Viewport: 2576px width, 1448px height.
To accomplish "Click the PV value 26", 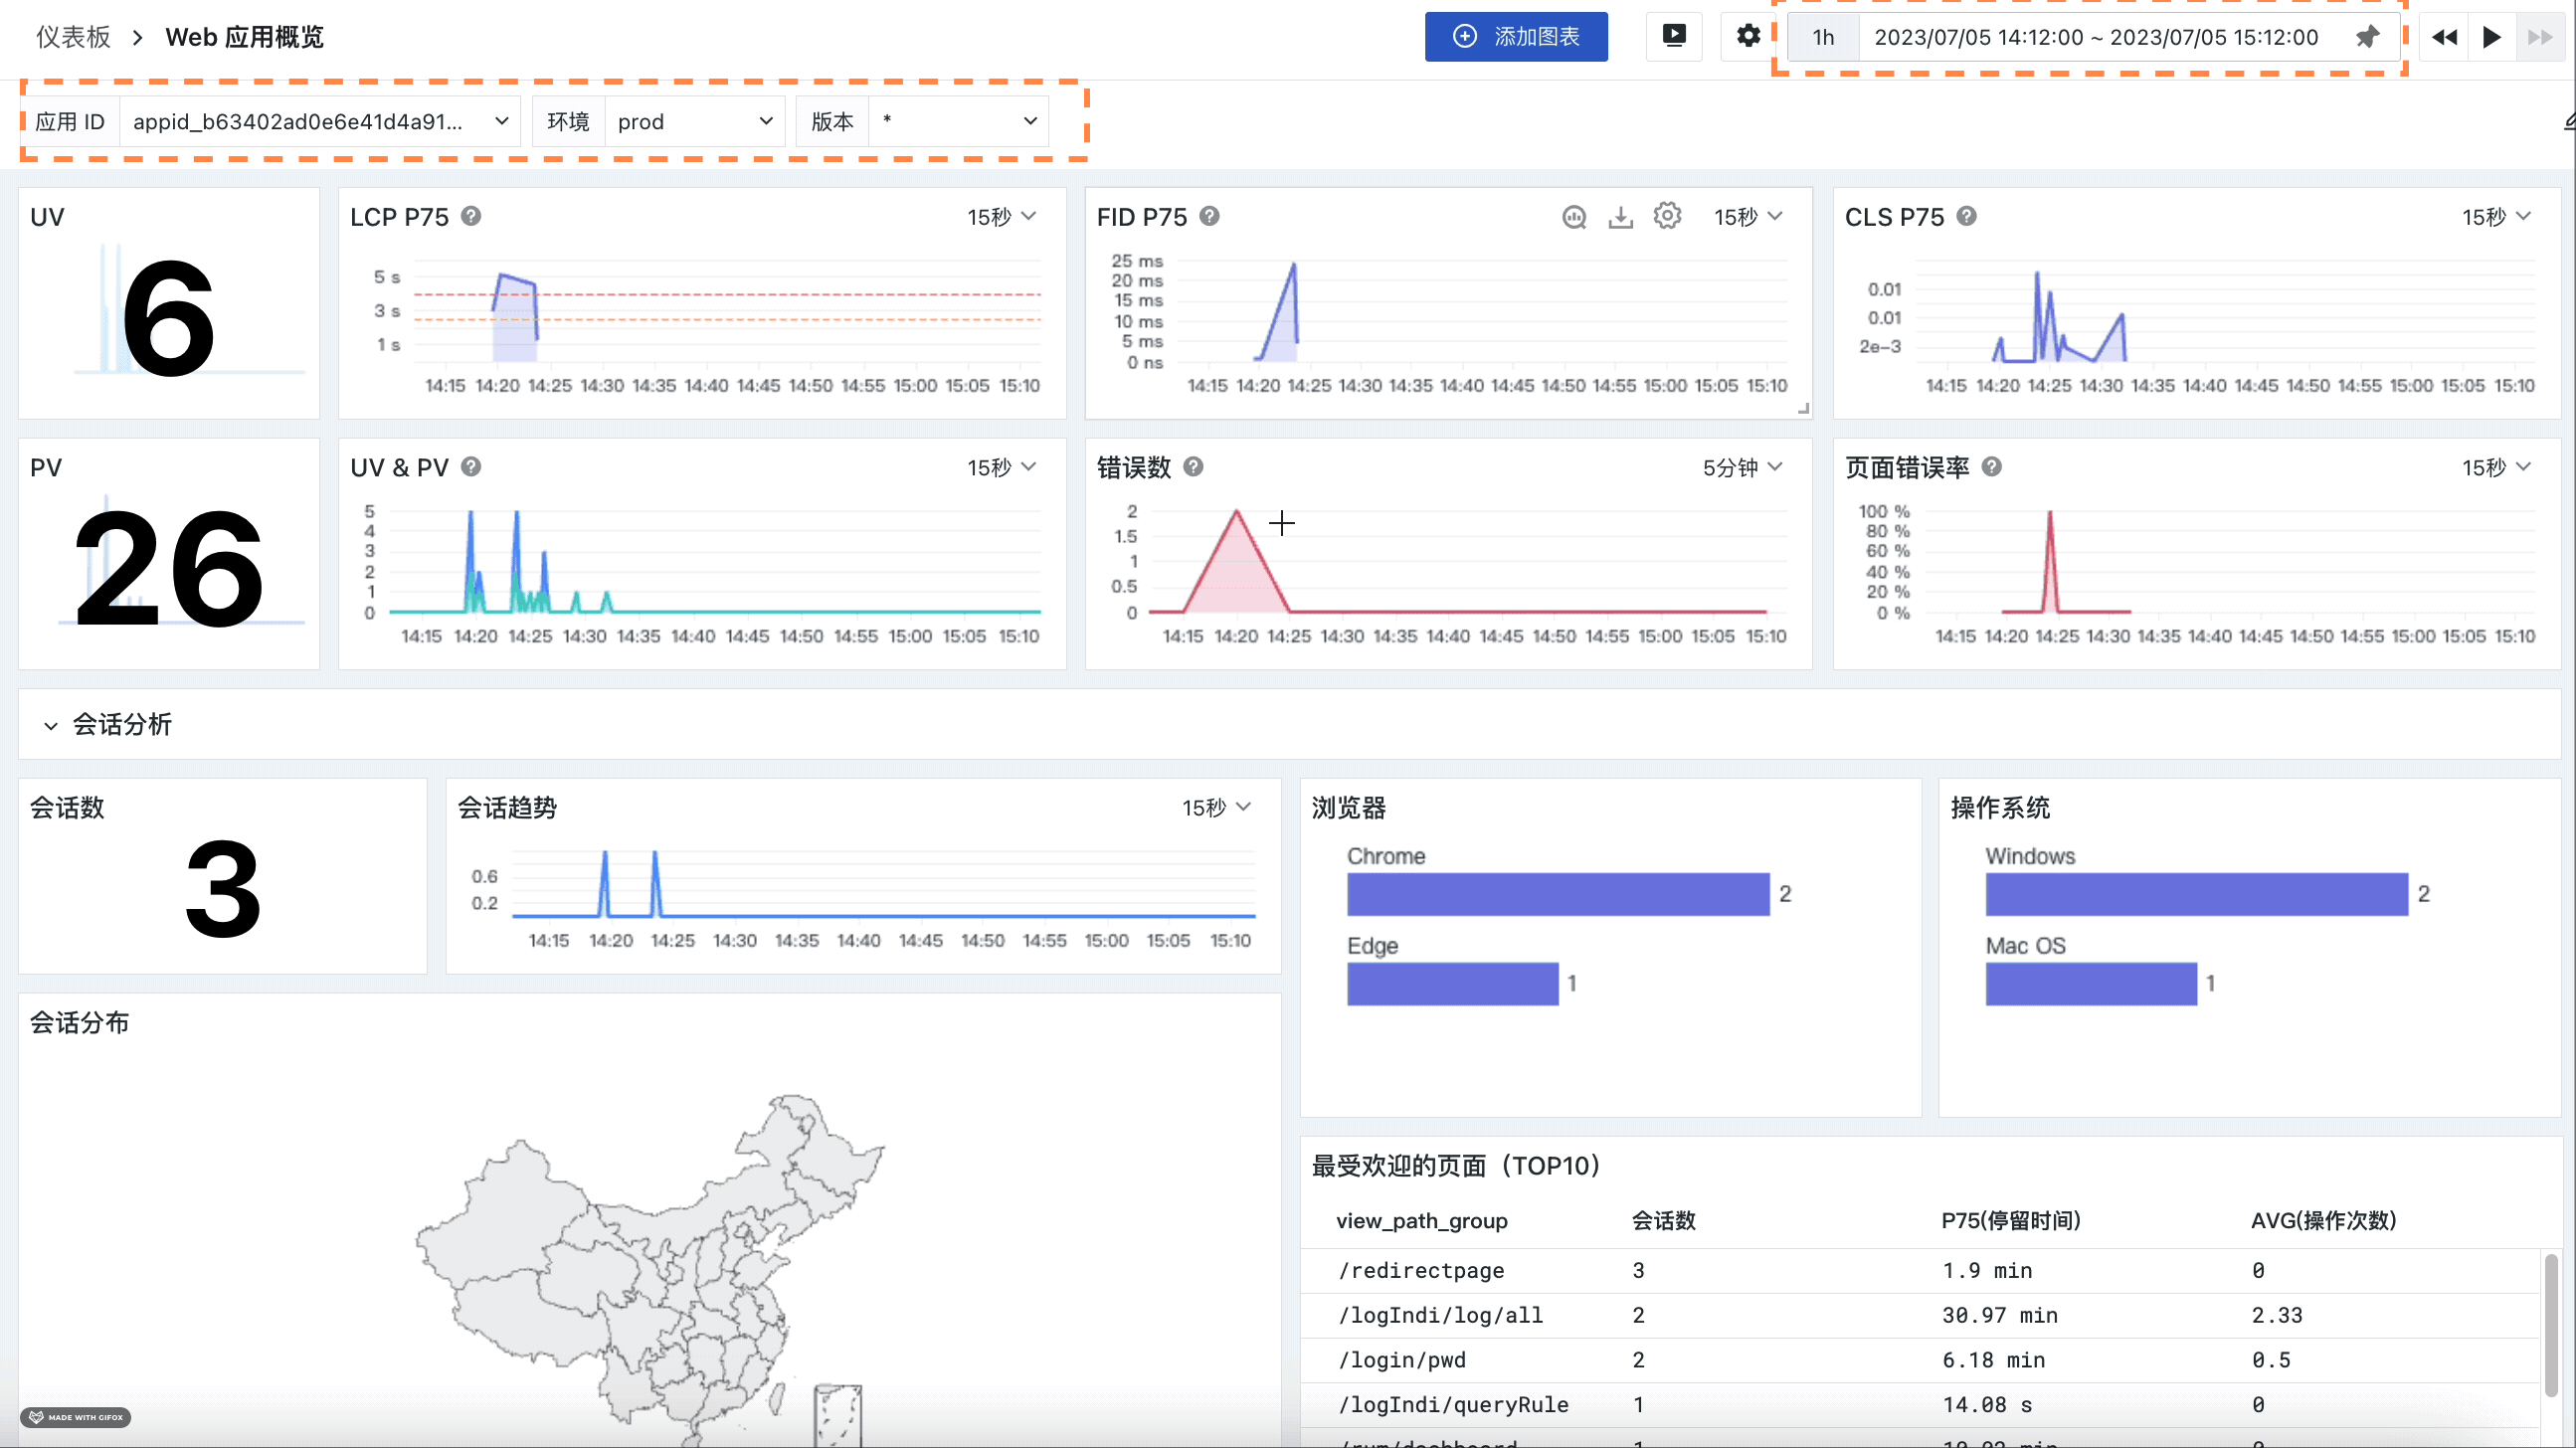I will tap(168, 568).
